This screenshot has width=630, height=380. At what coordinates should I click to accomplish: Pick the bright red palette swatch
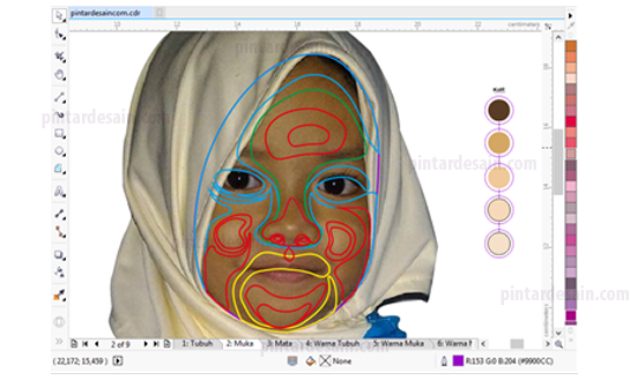571,121
